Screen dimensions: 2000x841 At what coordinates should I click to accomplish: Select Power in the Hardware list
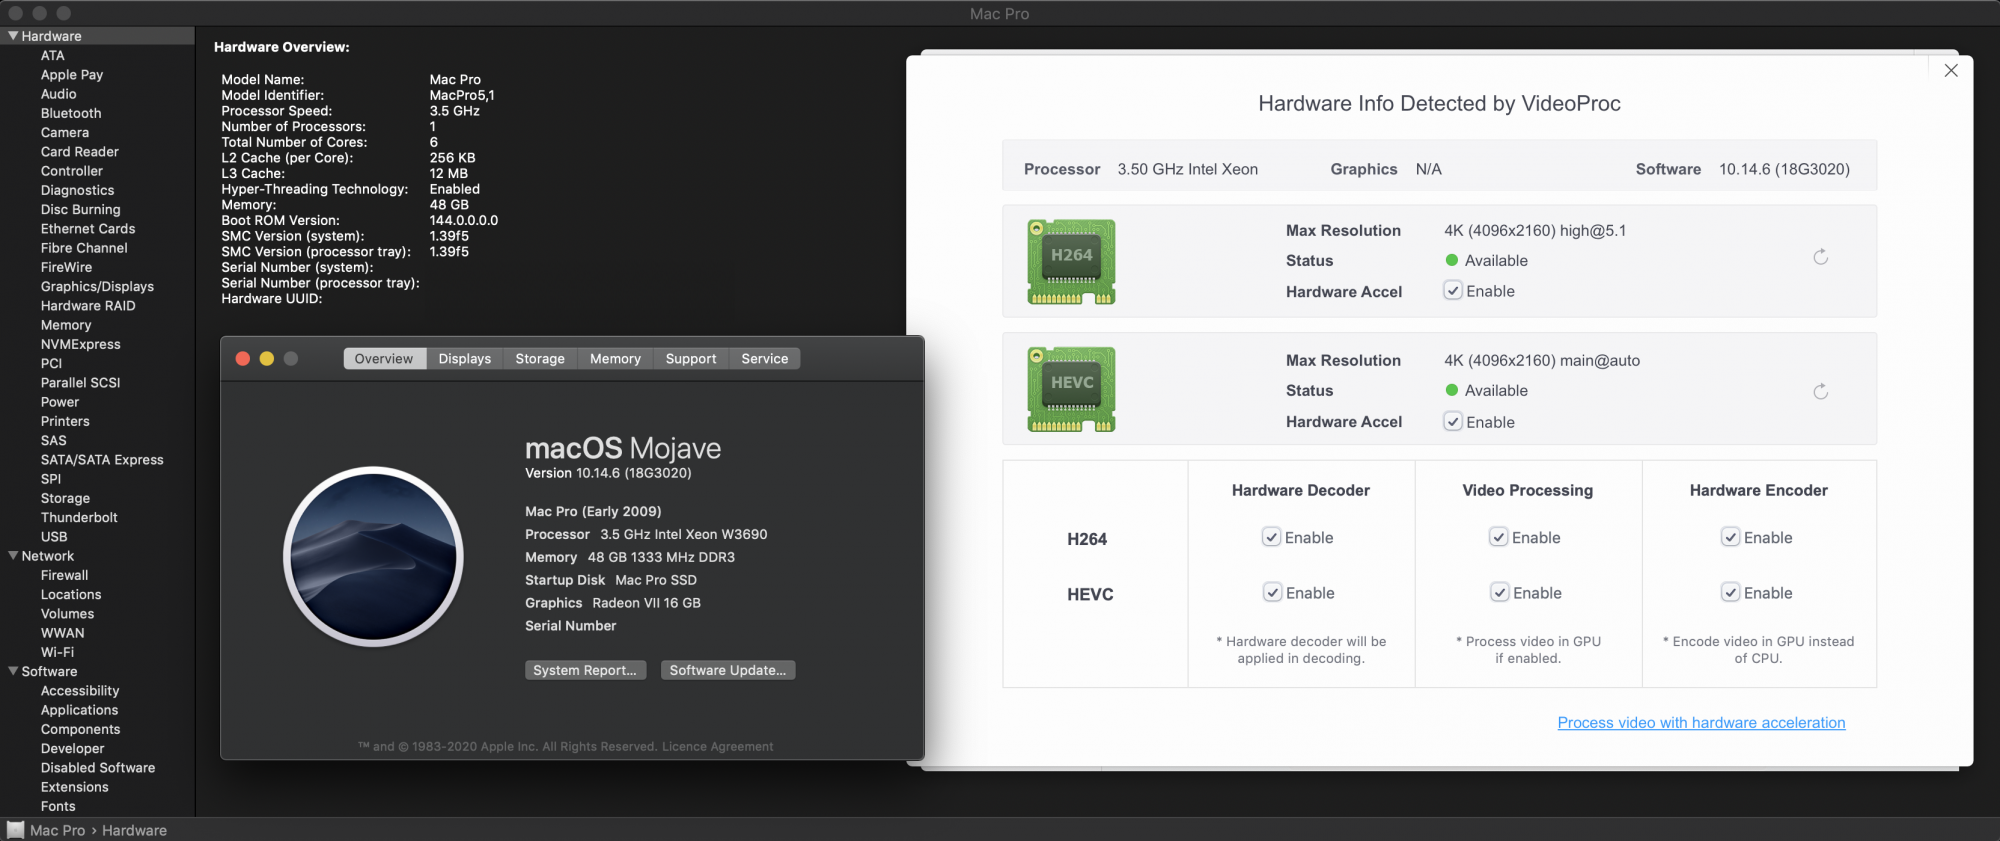[x=60, y=402]
